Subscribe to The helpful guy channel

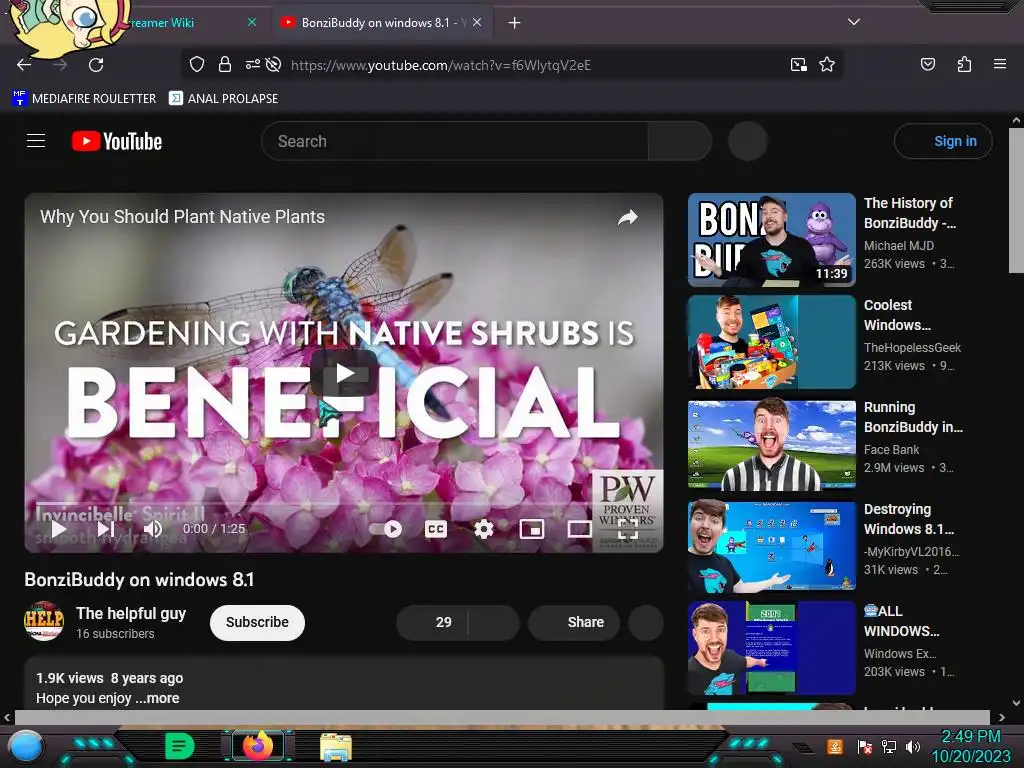pyautogui.click(x=257, y=622)
